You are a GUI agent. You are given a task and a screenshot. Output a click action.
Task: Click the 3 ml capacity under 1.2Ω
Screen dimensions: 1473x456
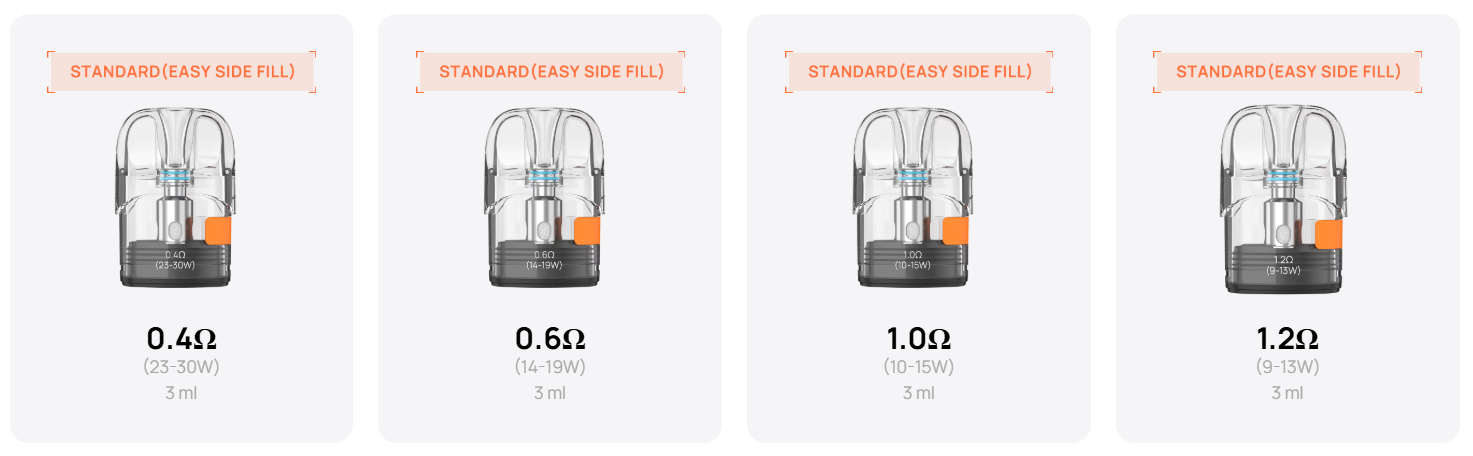click(x=1287, y=393)
